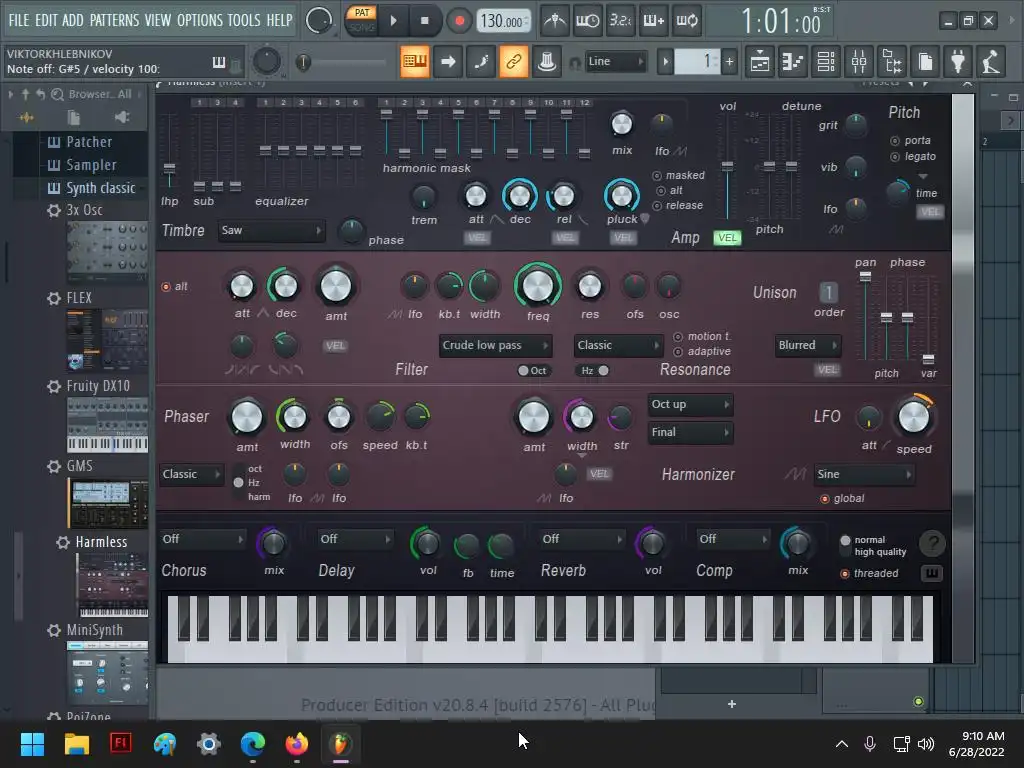This screenshot has height=768, width=1024.
Task: Open the Chorus Off dropdown
Action: click(202, 539)
